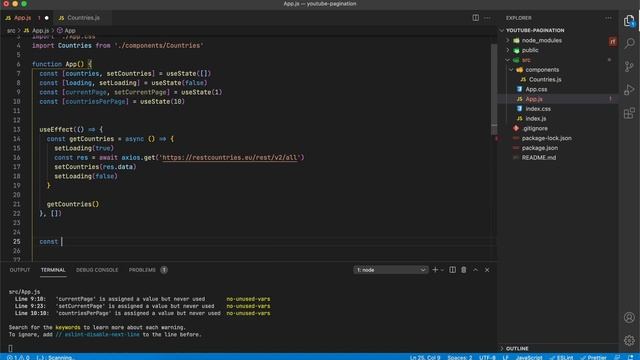The image size is (640, 360).
Task: Collapse the src folder
Action: tap(526, 60)
